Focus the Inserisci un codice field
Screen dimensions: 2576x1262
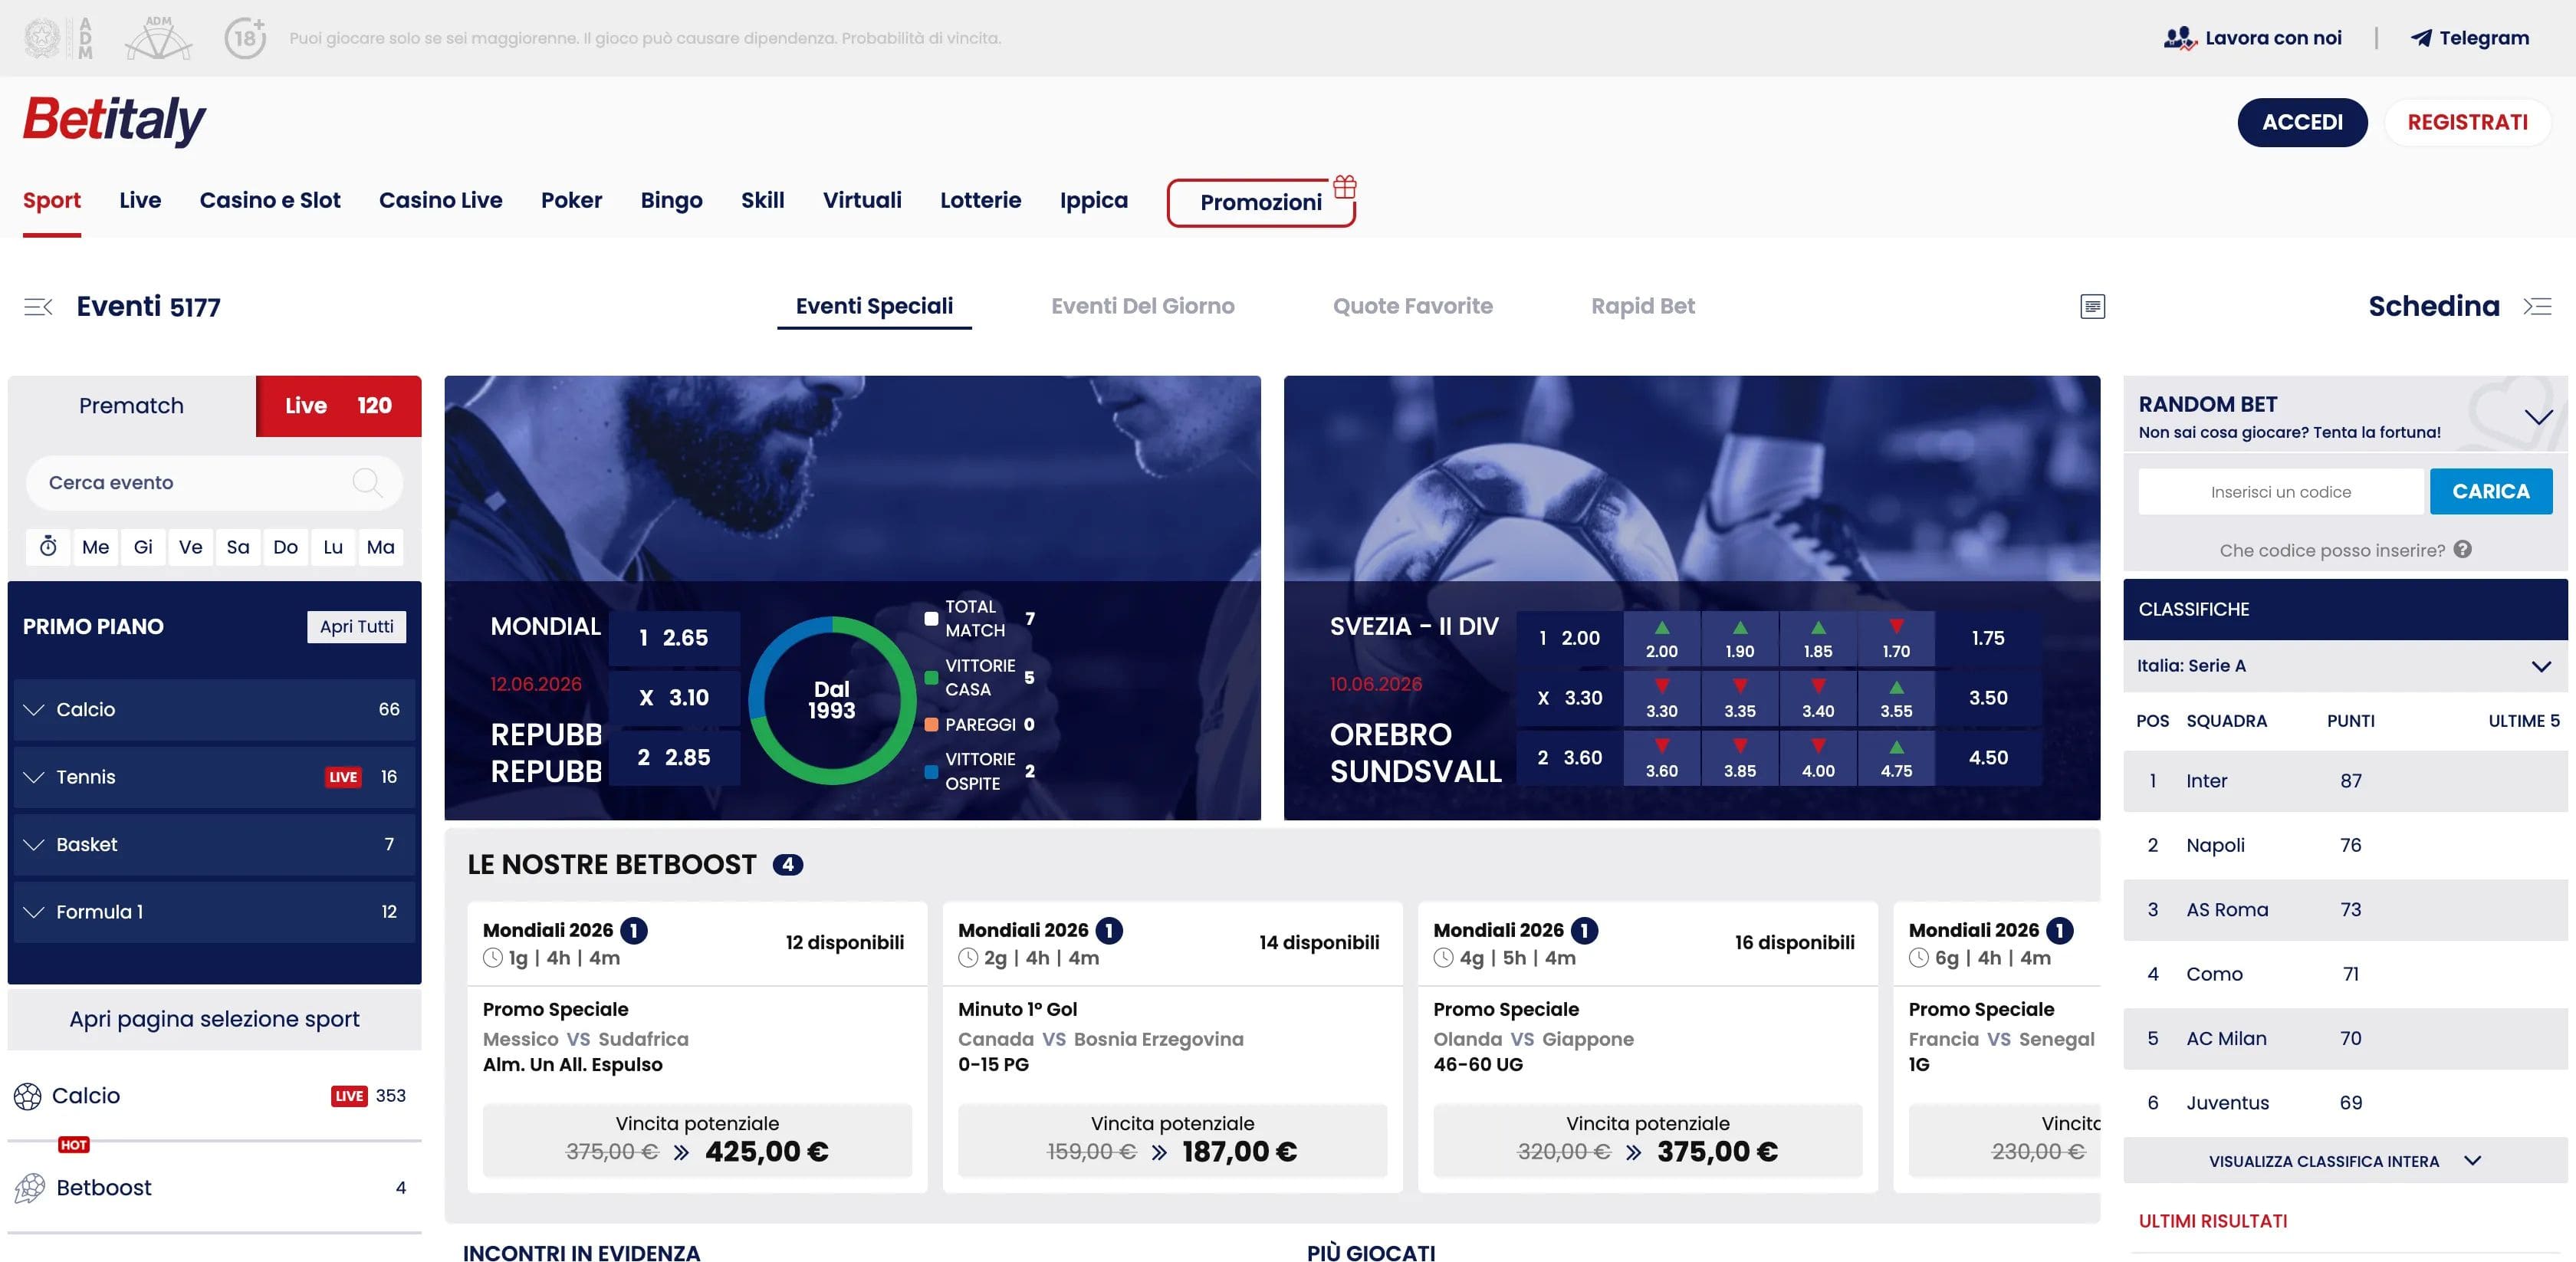pos(2280,492)
